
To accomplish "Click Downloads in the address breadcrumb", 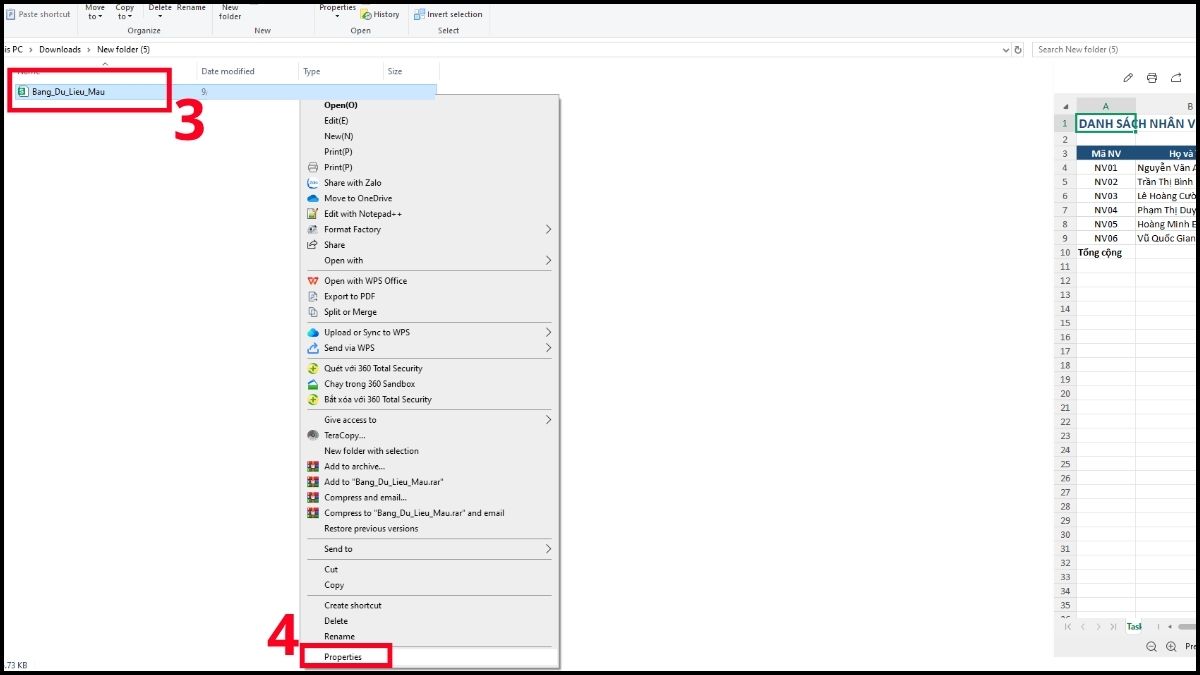I will tap(60, 49).
